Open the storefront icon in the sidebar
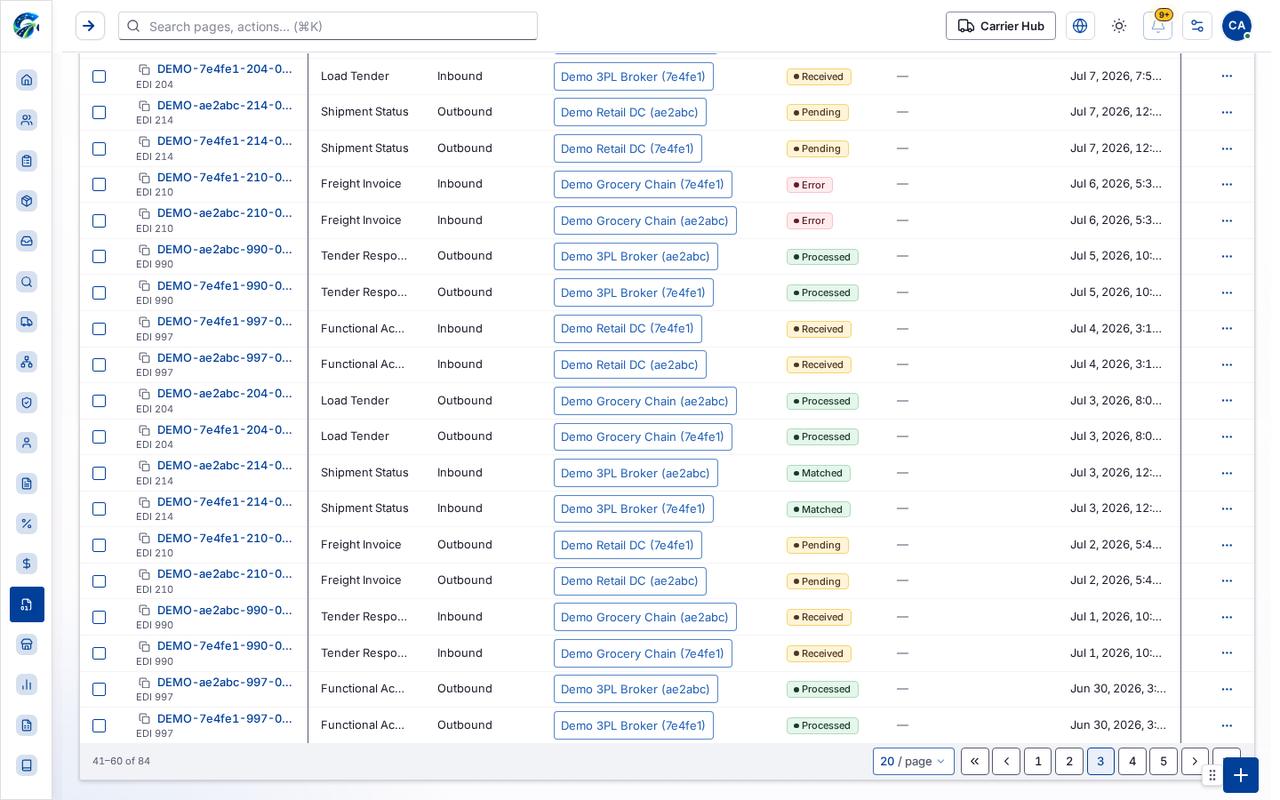1280x800 pixels. pos(27,644)
